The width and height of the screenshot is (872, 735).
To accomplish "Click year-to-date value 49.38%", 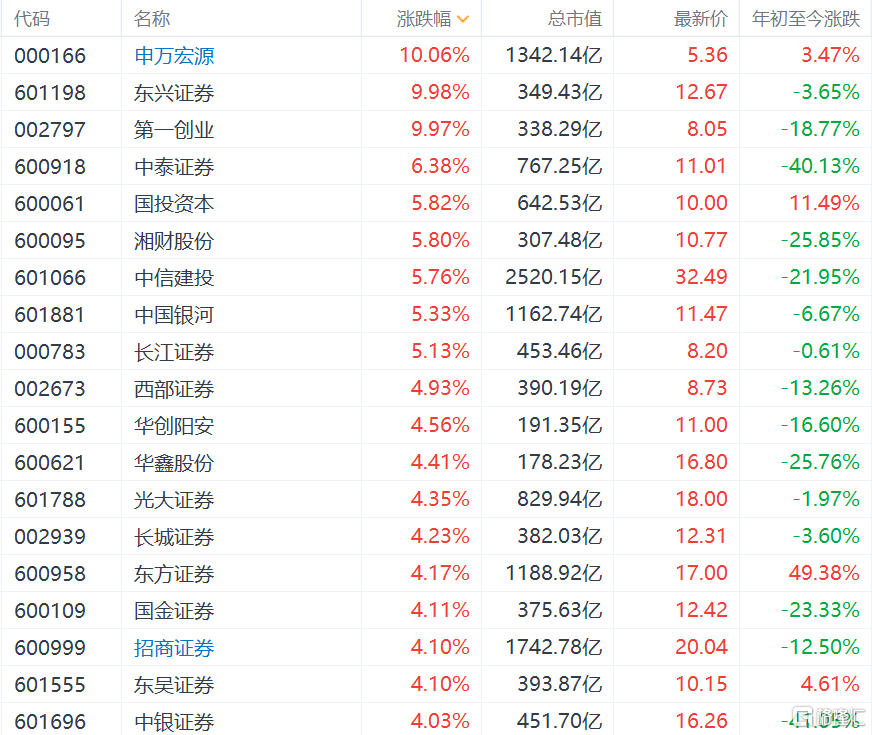I will point(824,573).
